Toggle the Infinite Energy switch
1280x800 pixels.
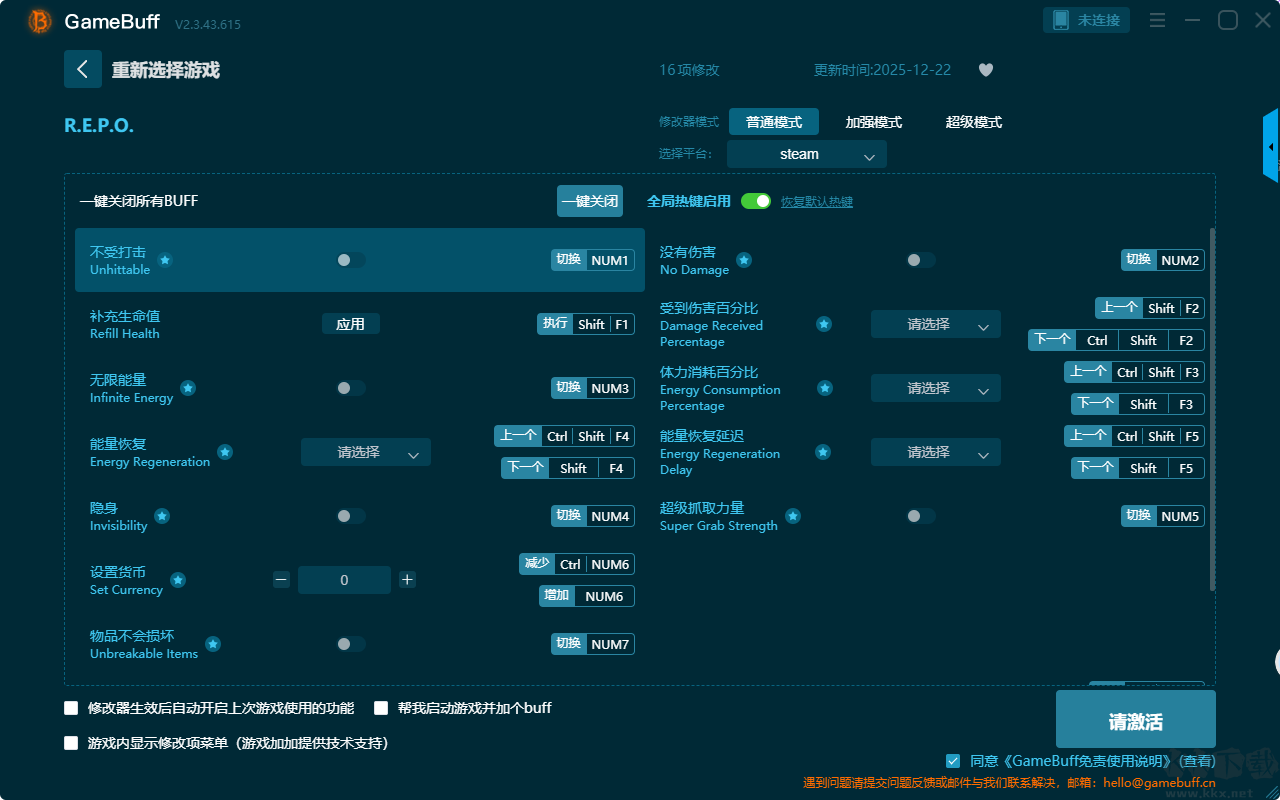[x=350, y=388]
